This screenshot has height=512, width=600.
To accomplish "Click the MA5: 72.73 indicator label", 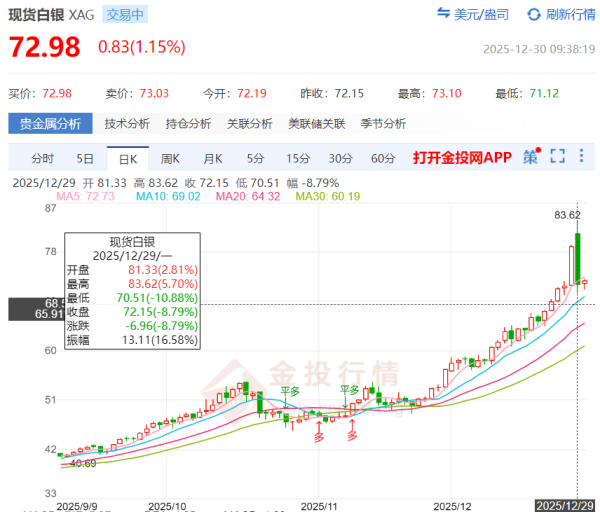I will click(85, 196).
